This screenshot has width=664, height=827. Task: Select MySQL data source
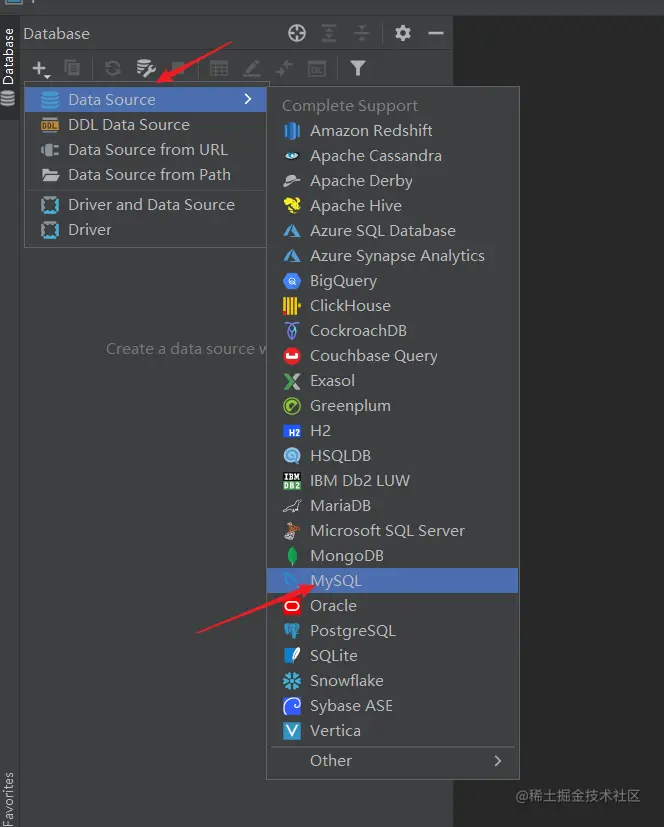click(392, 581)
